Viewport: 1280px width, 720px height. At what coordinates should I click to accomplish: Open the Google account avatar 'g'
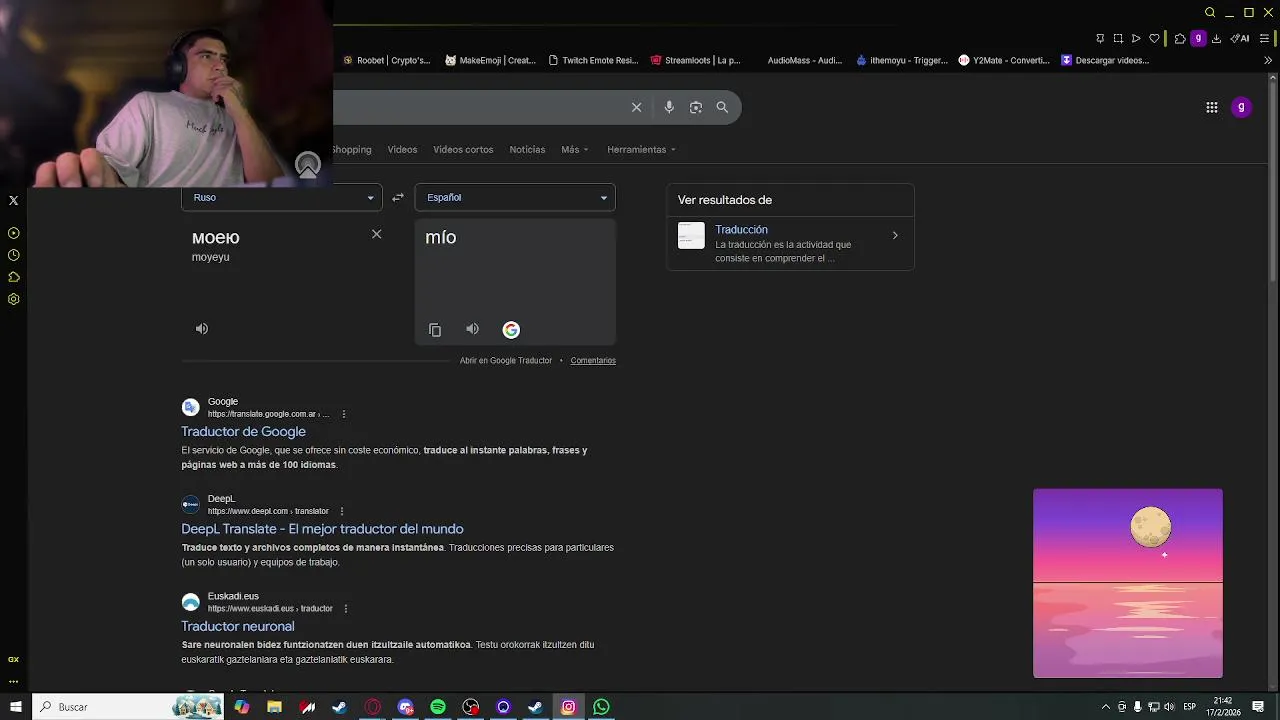click(1241, 107)
